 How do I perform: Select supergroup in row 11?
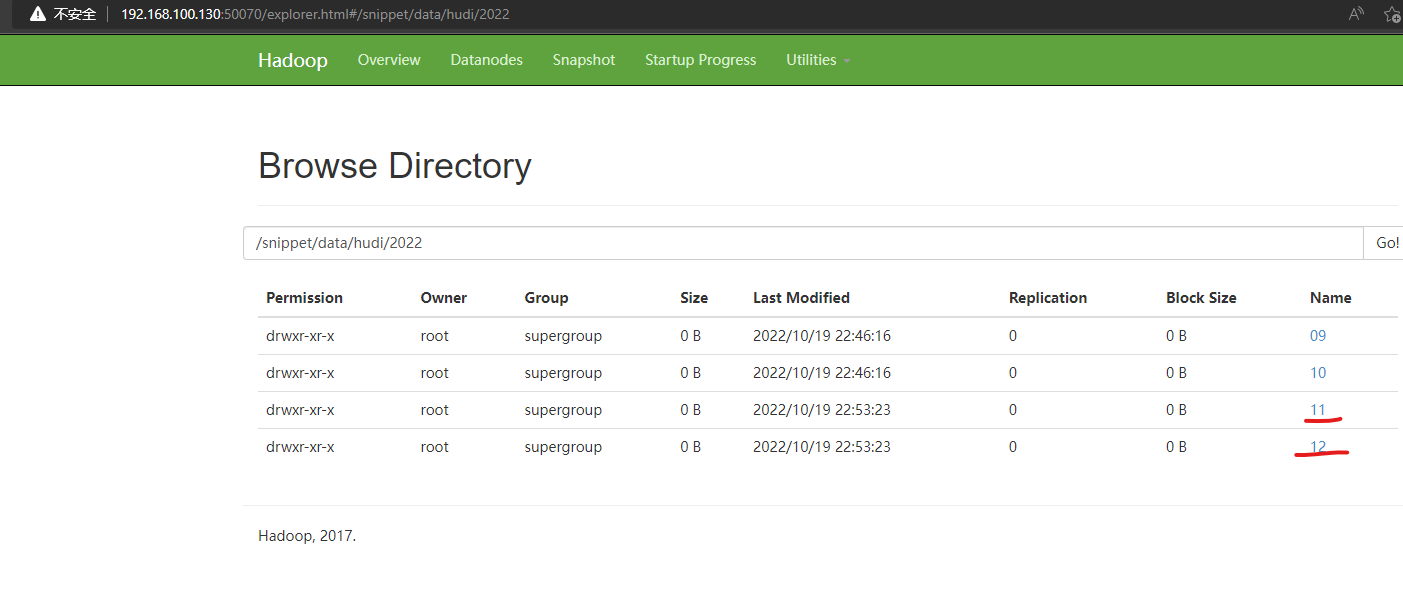tap(563, 410)
